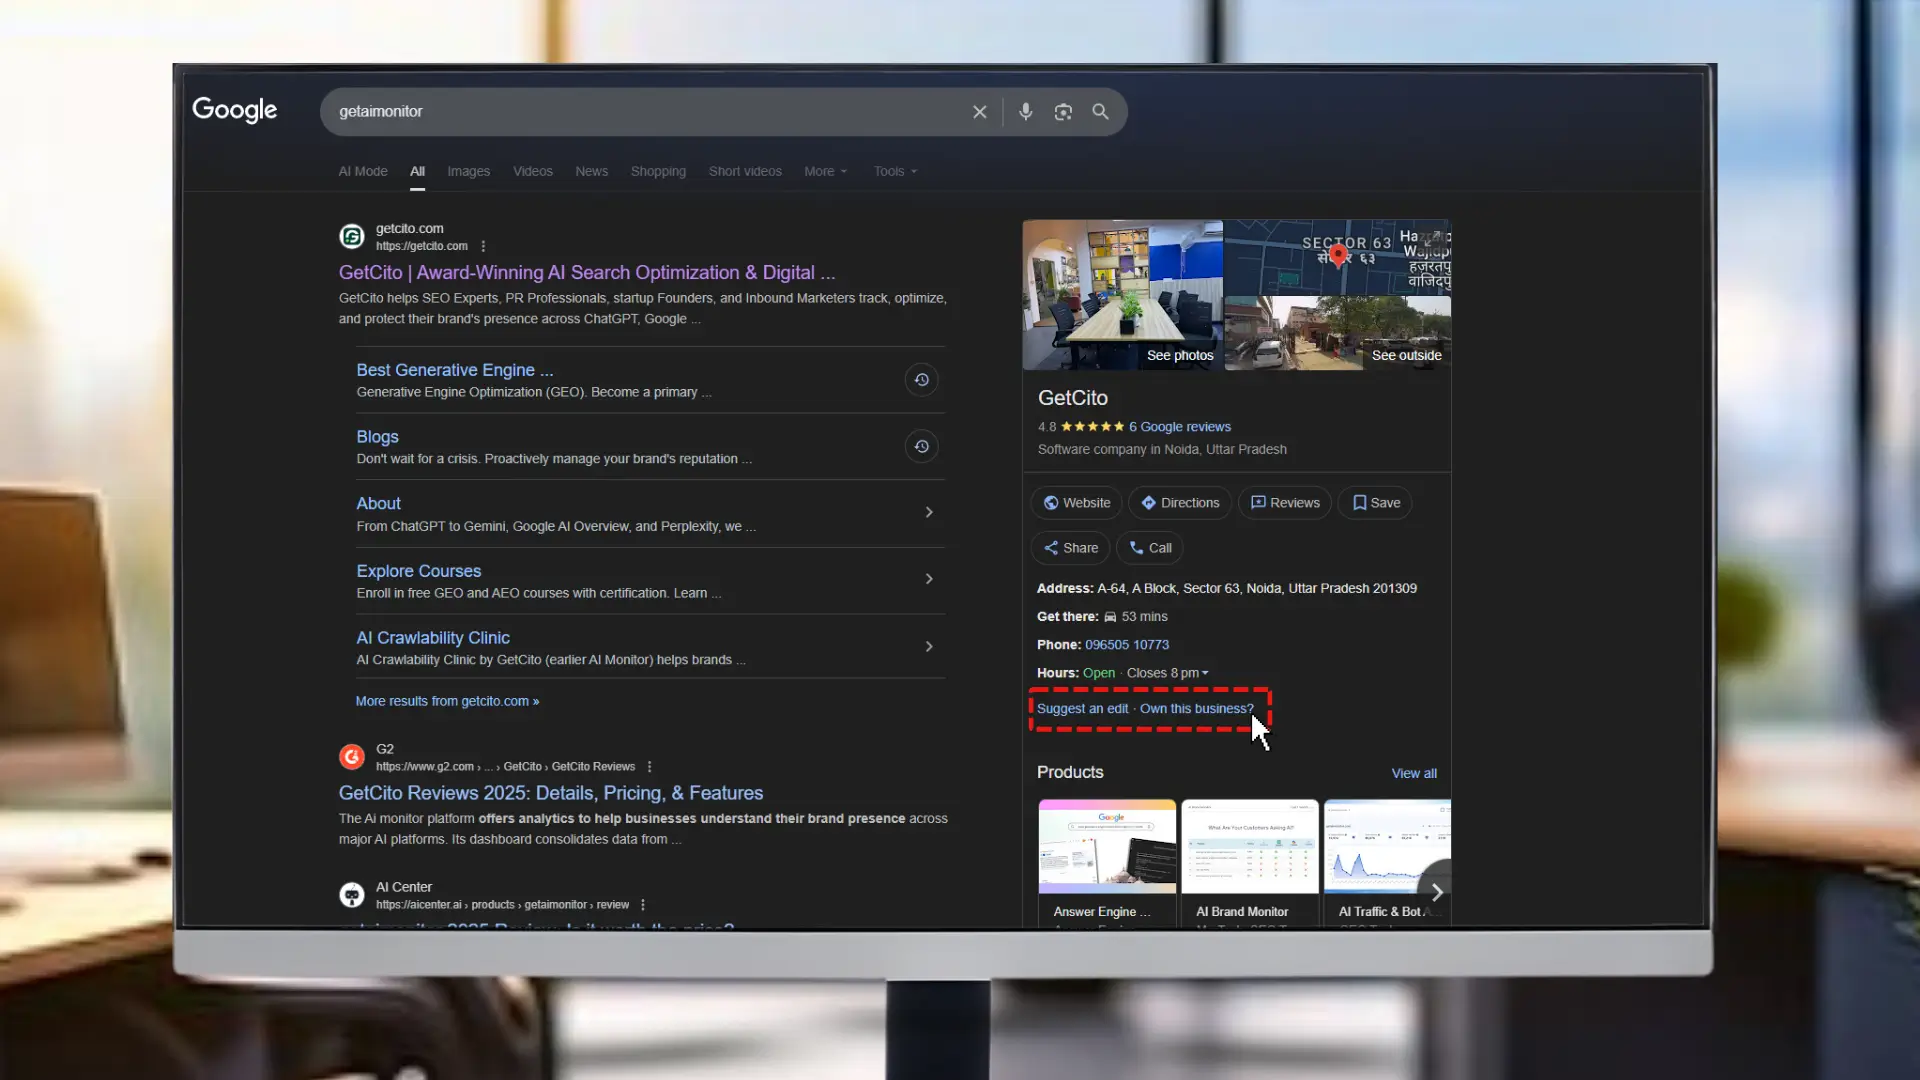Open the News tab
Screen dimensions: 1920x1080
(591, 171)
